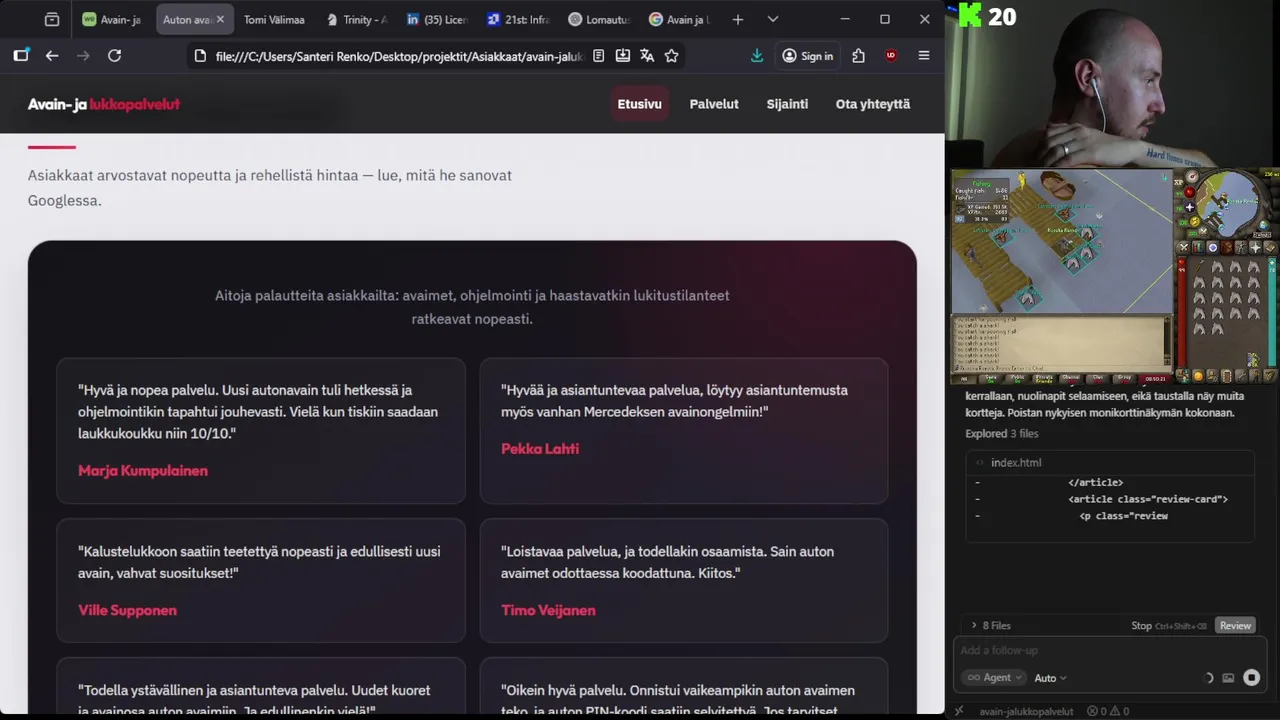The height and width of the screenshot is (720, 1280).
Task: Click the round stop icon in chat box
Action: (1251, 678)
